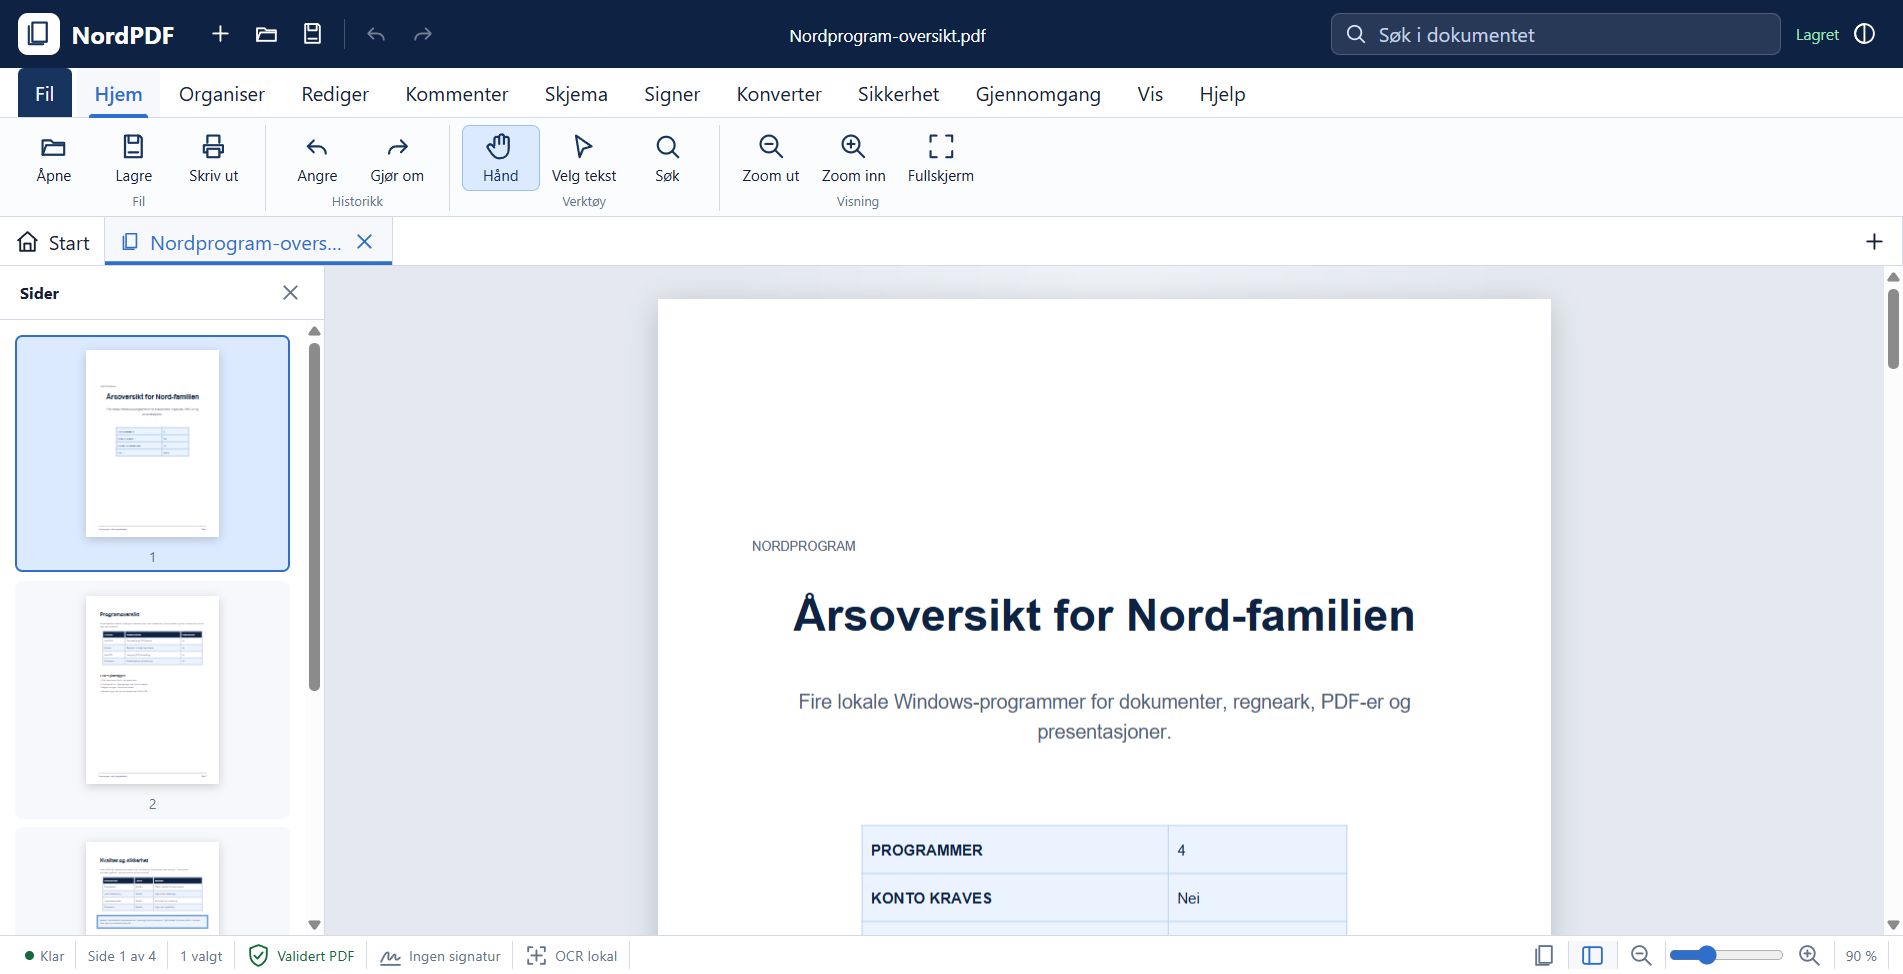Click the NORDPROGRAM label in document
The height and width of the screenshot is (974, 1903).
pos(804,546)
